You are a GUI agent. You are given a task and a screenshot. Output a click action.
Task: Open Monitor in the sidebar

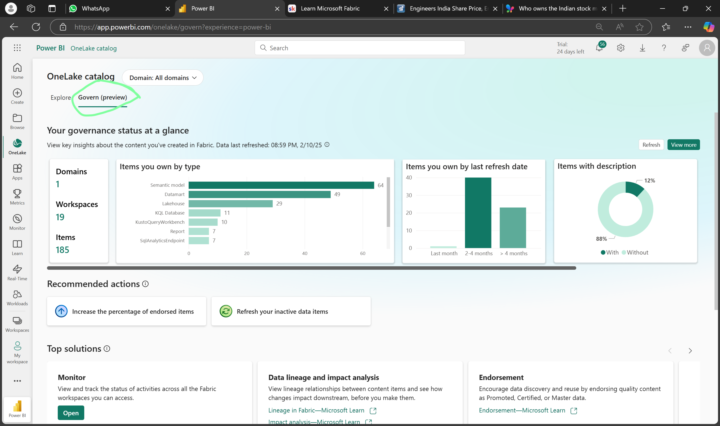pyautogui.click(x=17, y=222)
